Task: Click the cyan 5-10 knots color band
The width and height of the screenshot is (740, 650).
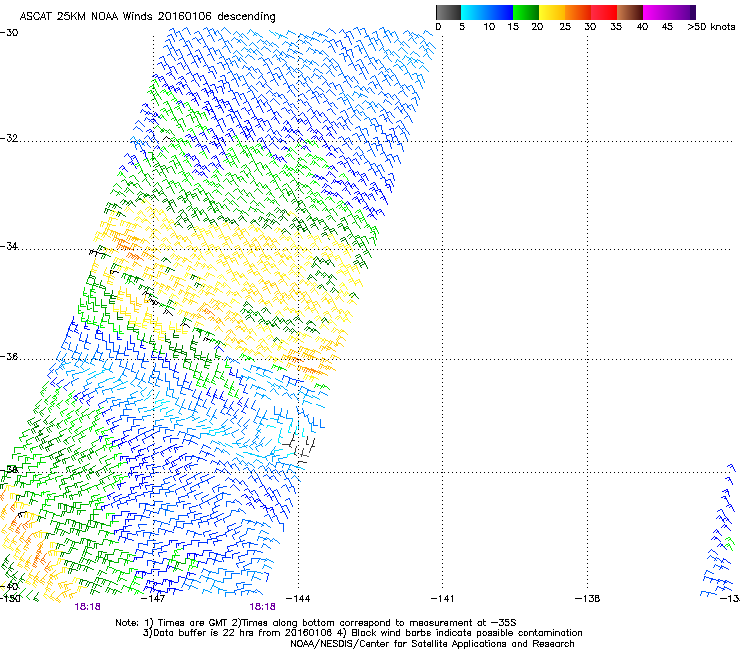Action: (474, 12)
